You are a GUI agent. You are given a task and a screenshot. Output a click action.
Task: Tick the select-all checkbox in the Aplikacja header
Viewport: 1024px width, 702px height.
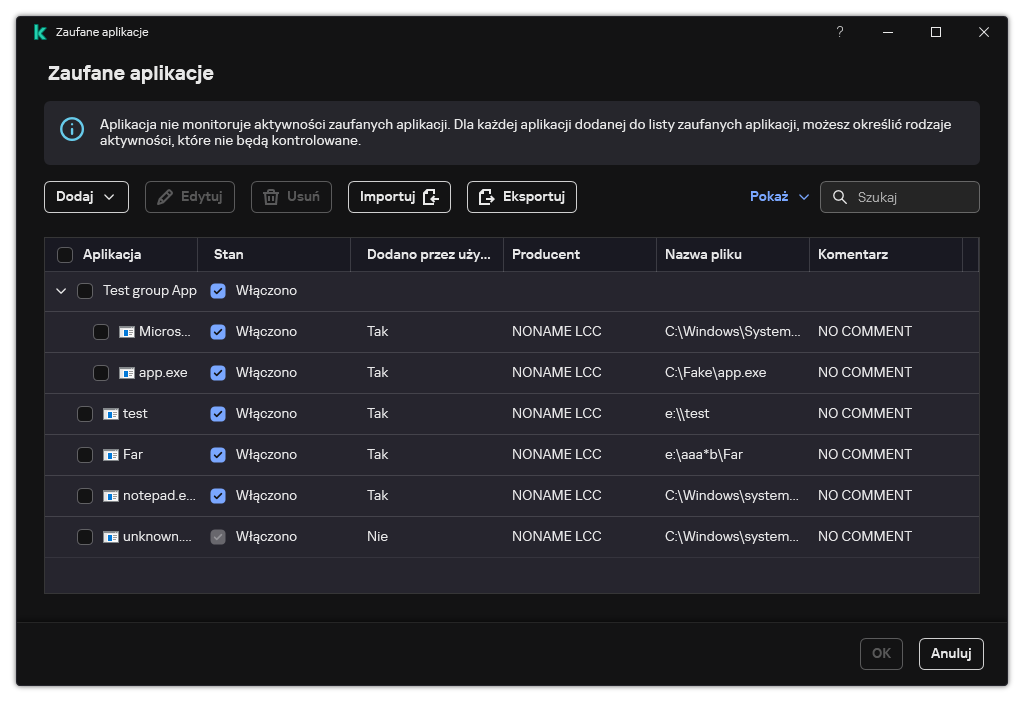point(65,255)
